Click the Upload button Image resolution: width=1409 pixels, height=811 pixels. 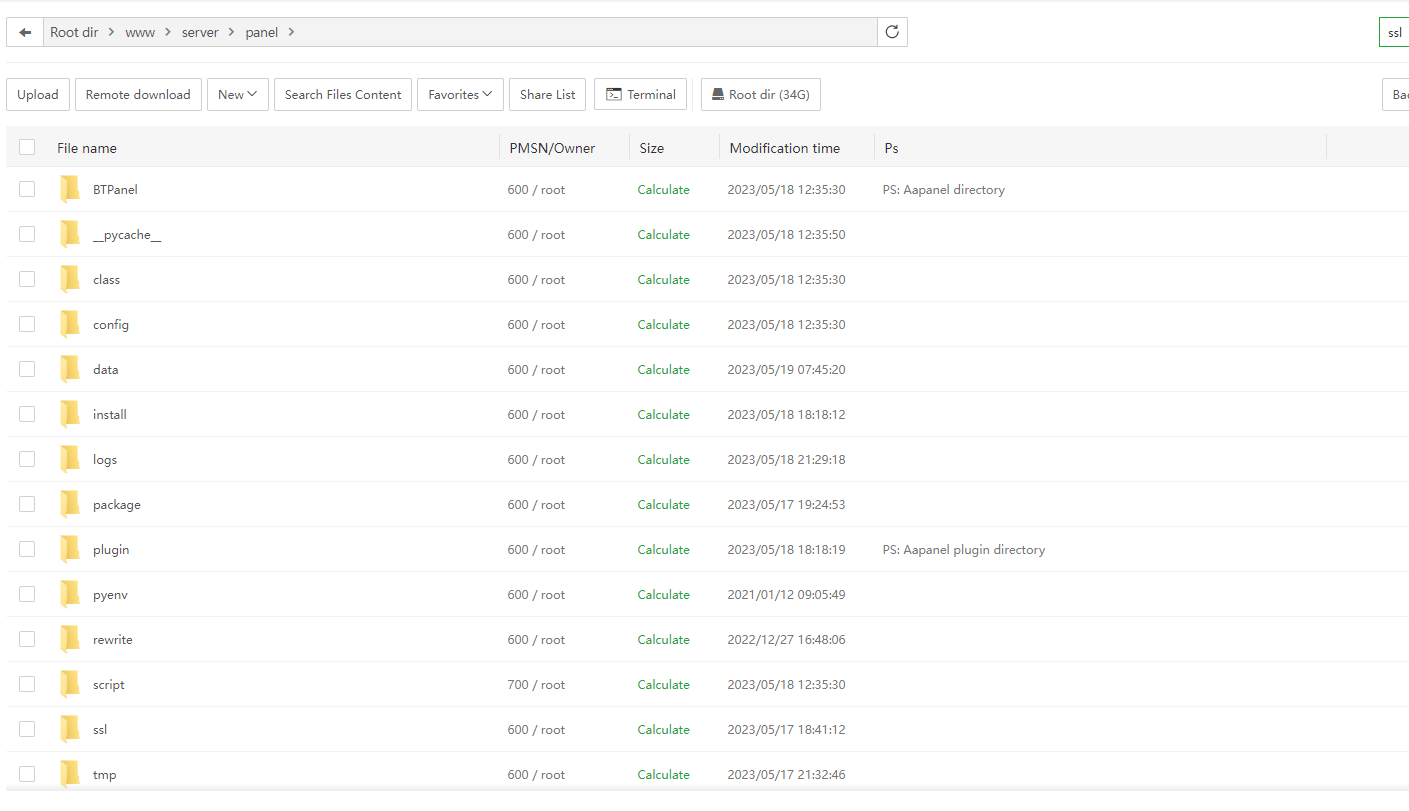coord(38,95)
